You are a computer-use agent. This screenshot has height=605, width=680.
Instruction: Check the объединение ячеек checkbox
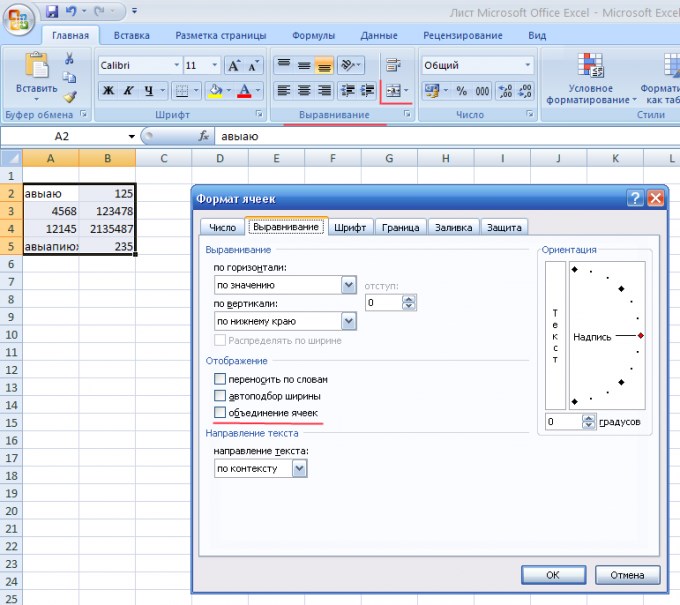(x=220, y=412)
